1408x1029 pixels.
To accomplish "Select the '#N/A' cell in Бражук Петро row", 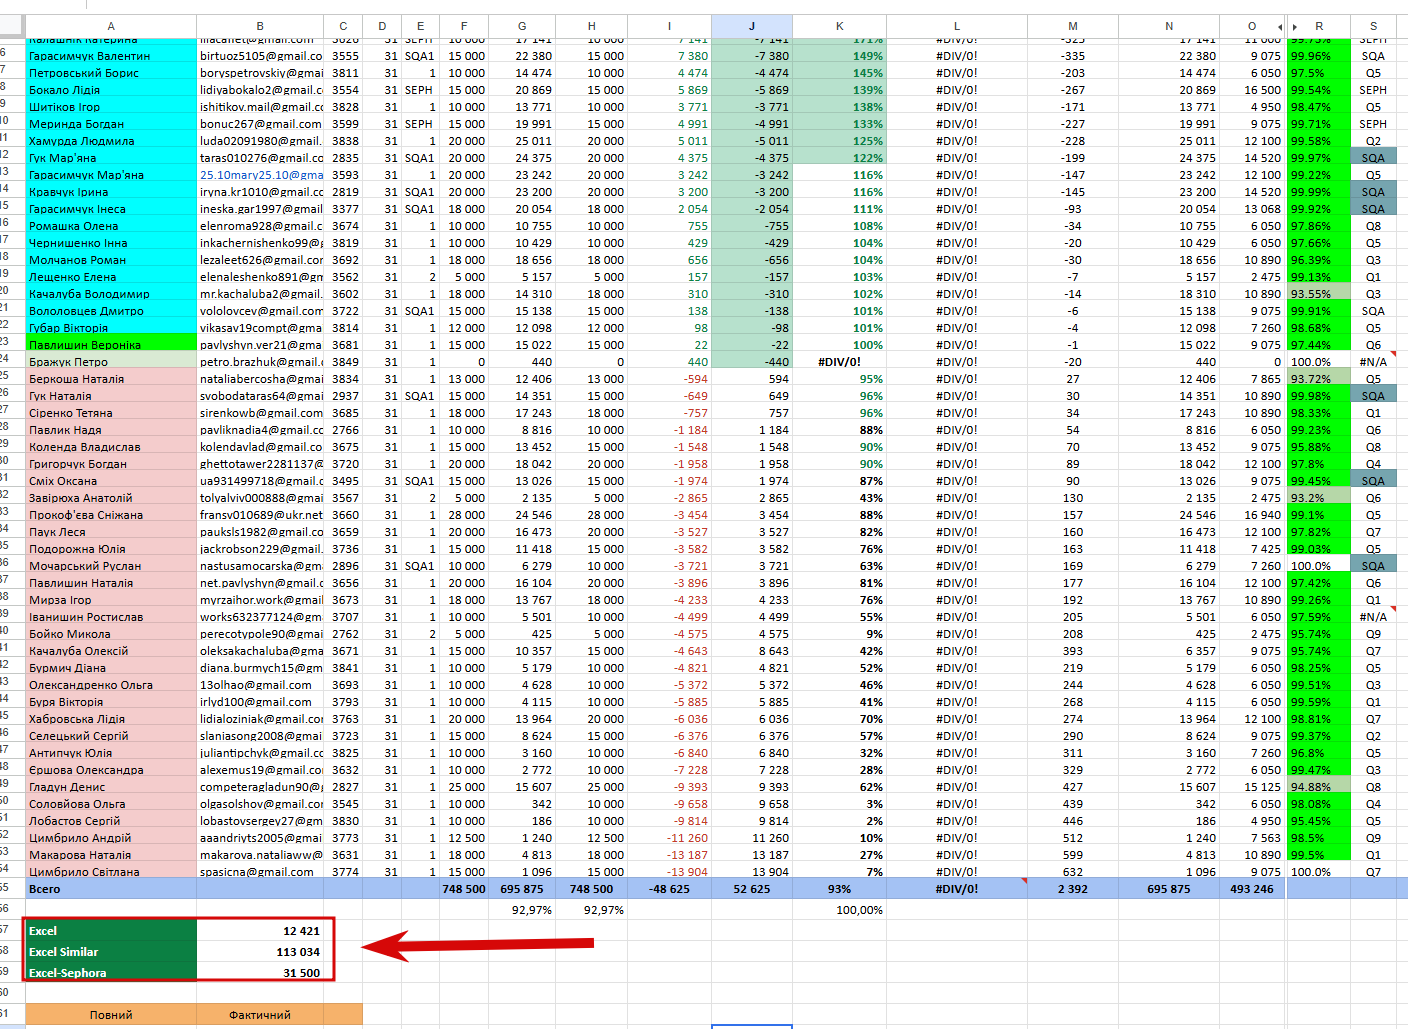I will tap(1374, 362).
